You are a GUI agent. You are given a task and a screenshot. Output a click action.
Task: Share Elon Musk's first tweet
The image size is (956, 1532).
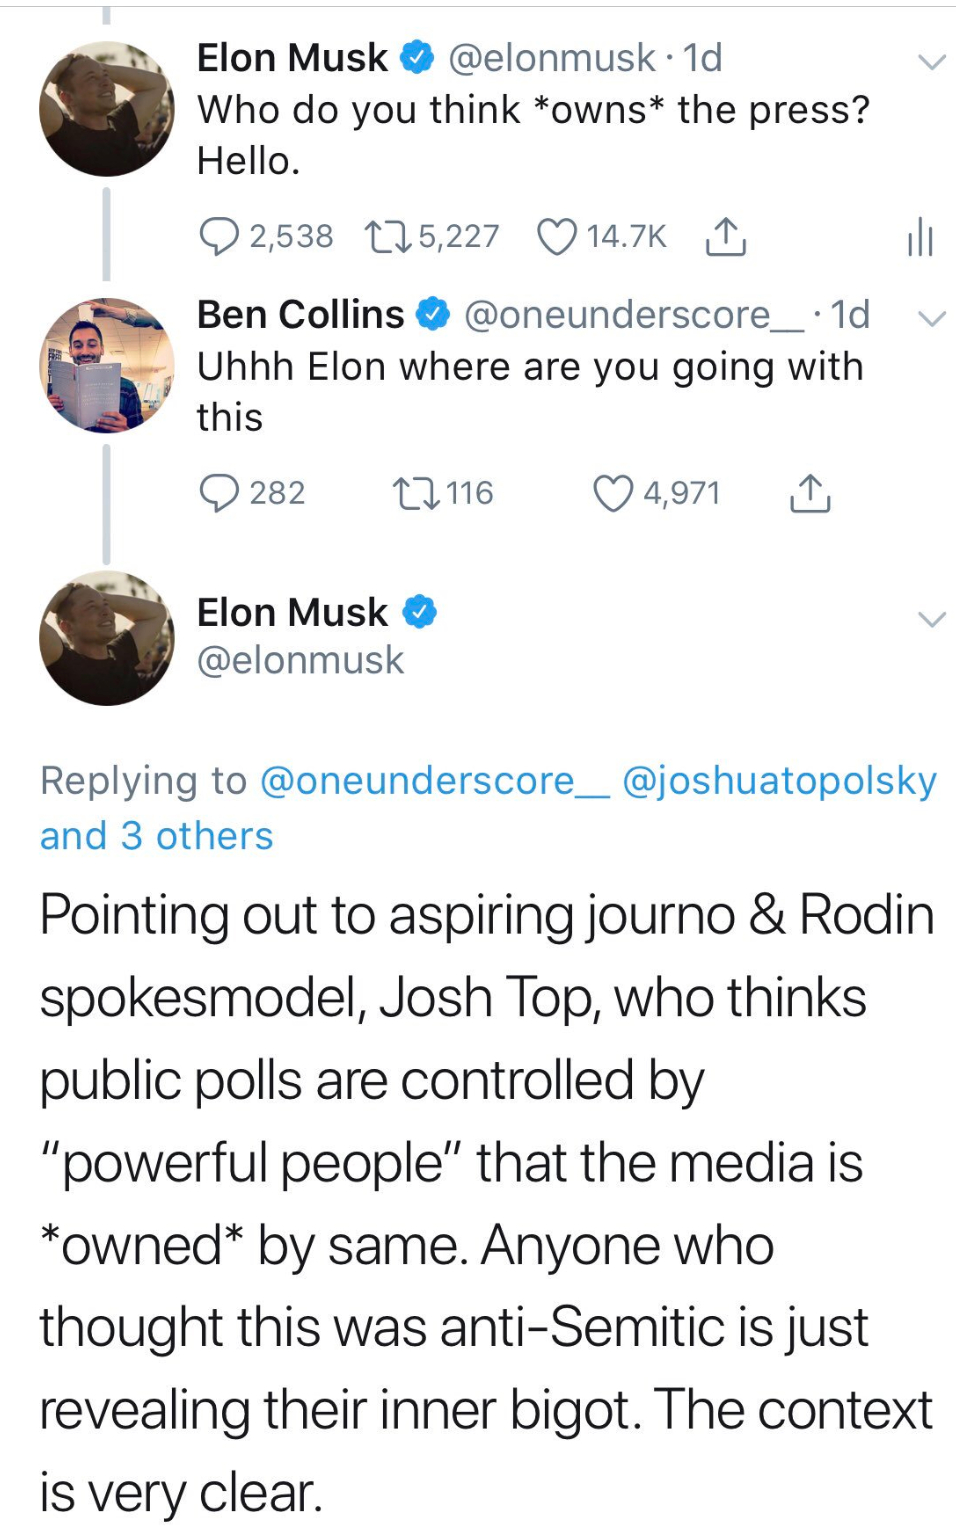click(x=725, y=236)
